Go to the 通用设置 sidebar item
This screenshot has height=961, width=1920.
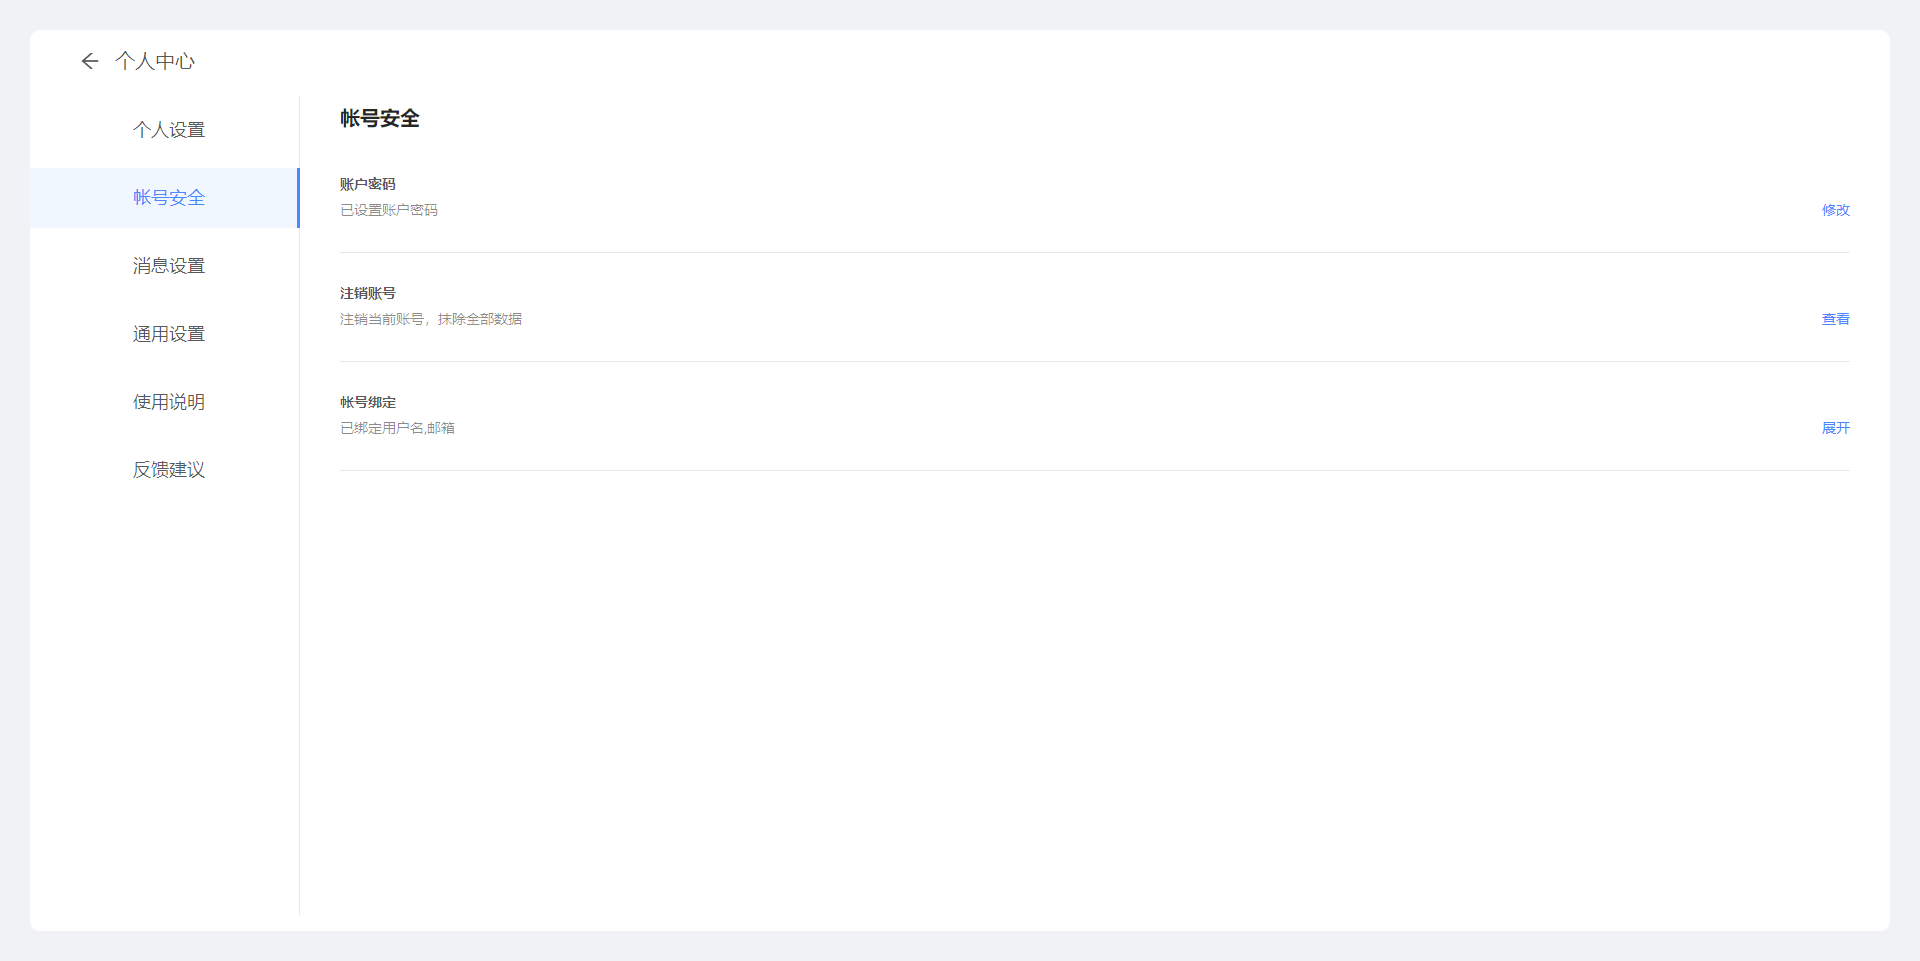point(168,334)
